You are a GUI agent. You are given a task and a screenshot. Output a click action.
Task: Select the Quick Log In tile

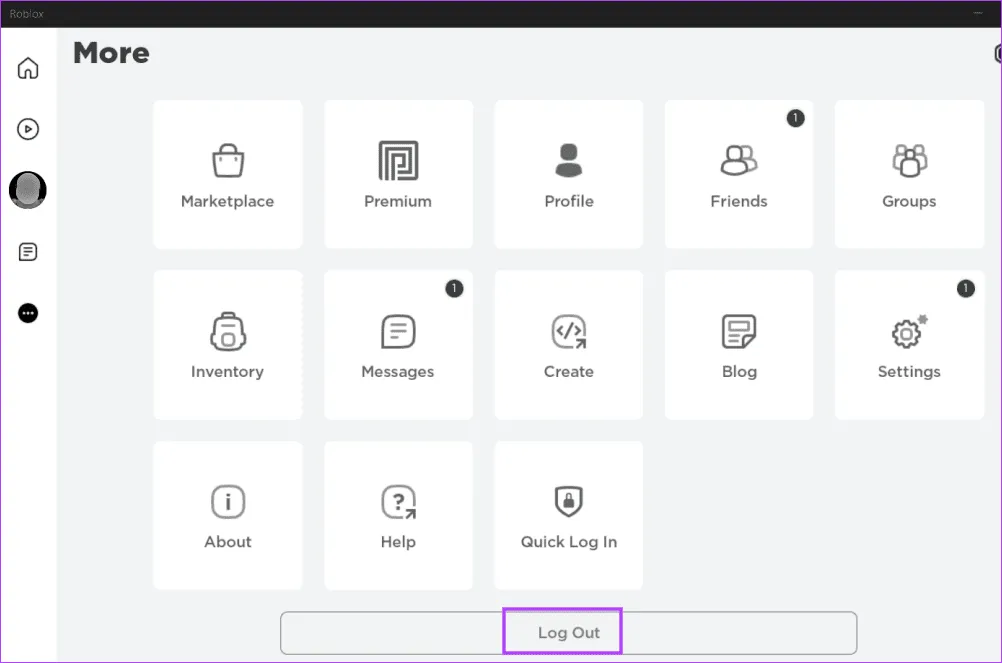(x=568, y=515)
